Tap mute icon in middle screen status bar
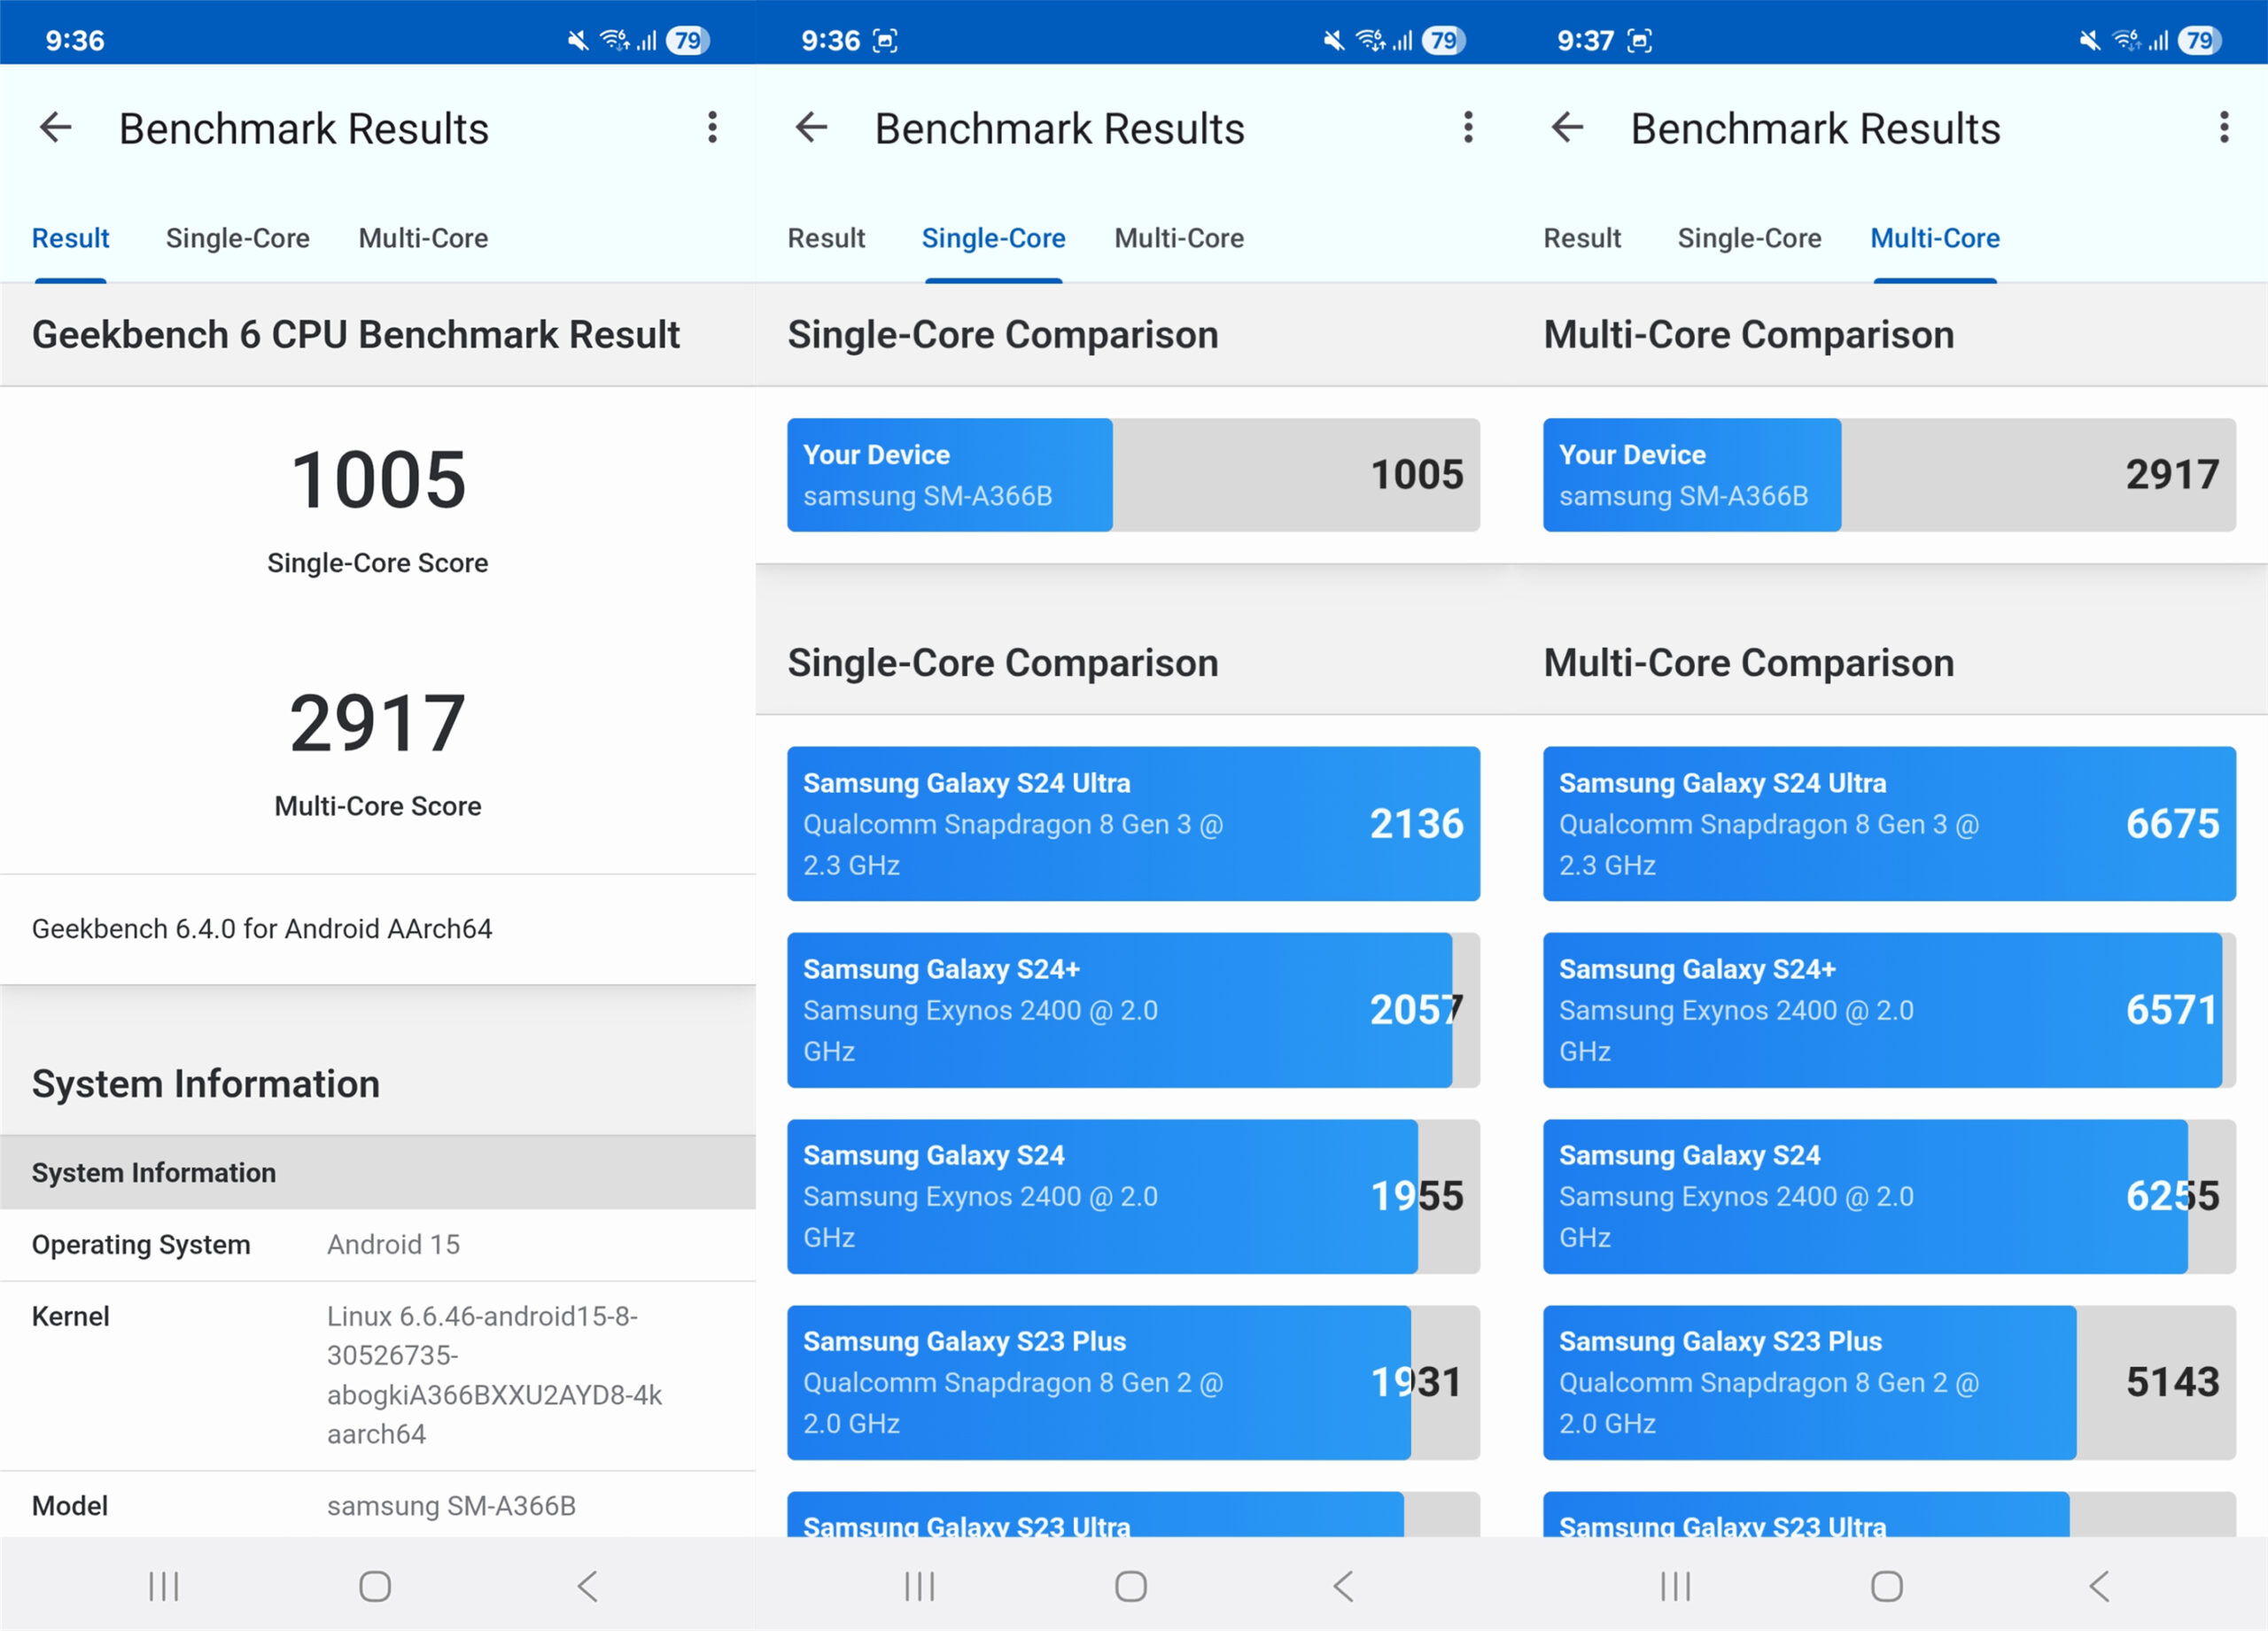 click(1334, 40)
